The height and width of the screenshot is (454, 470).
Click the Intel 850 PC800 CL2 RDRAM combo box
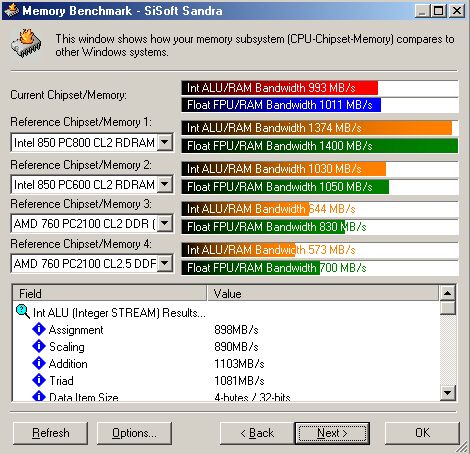point(92,142)
